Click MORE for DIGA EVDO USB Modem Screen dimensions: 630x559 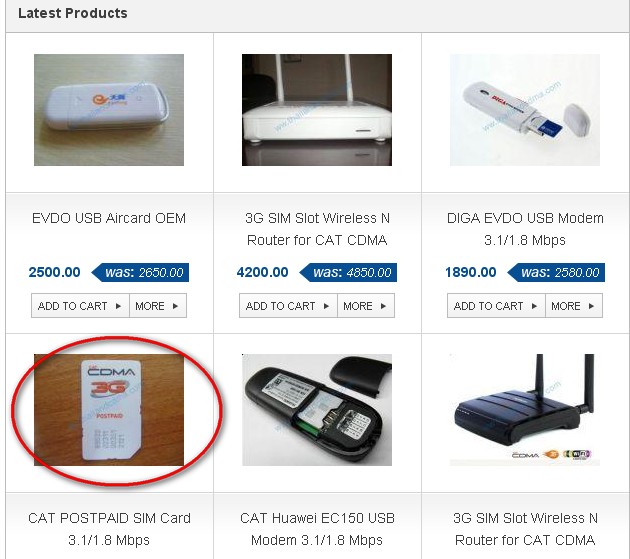coord(574,306)
